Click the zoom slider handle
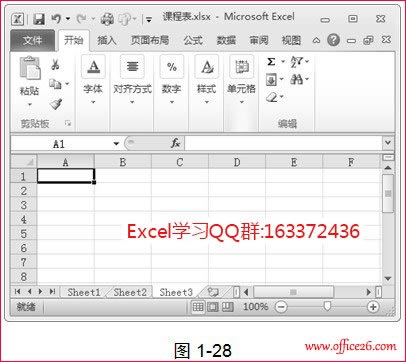The image size is (406, 362). (x=327, y=306)
